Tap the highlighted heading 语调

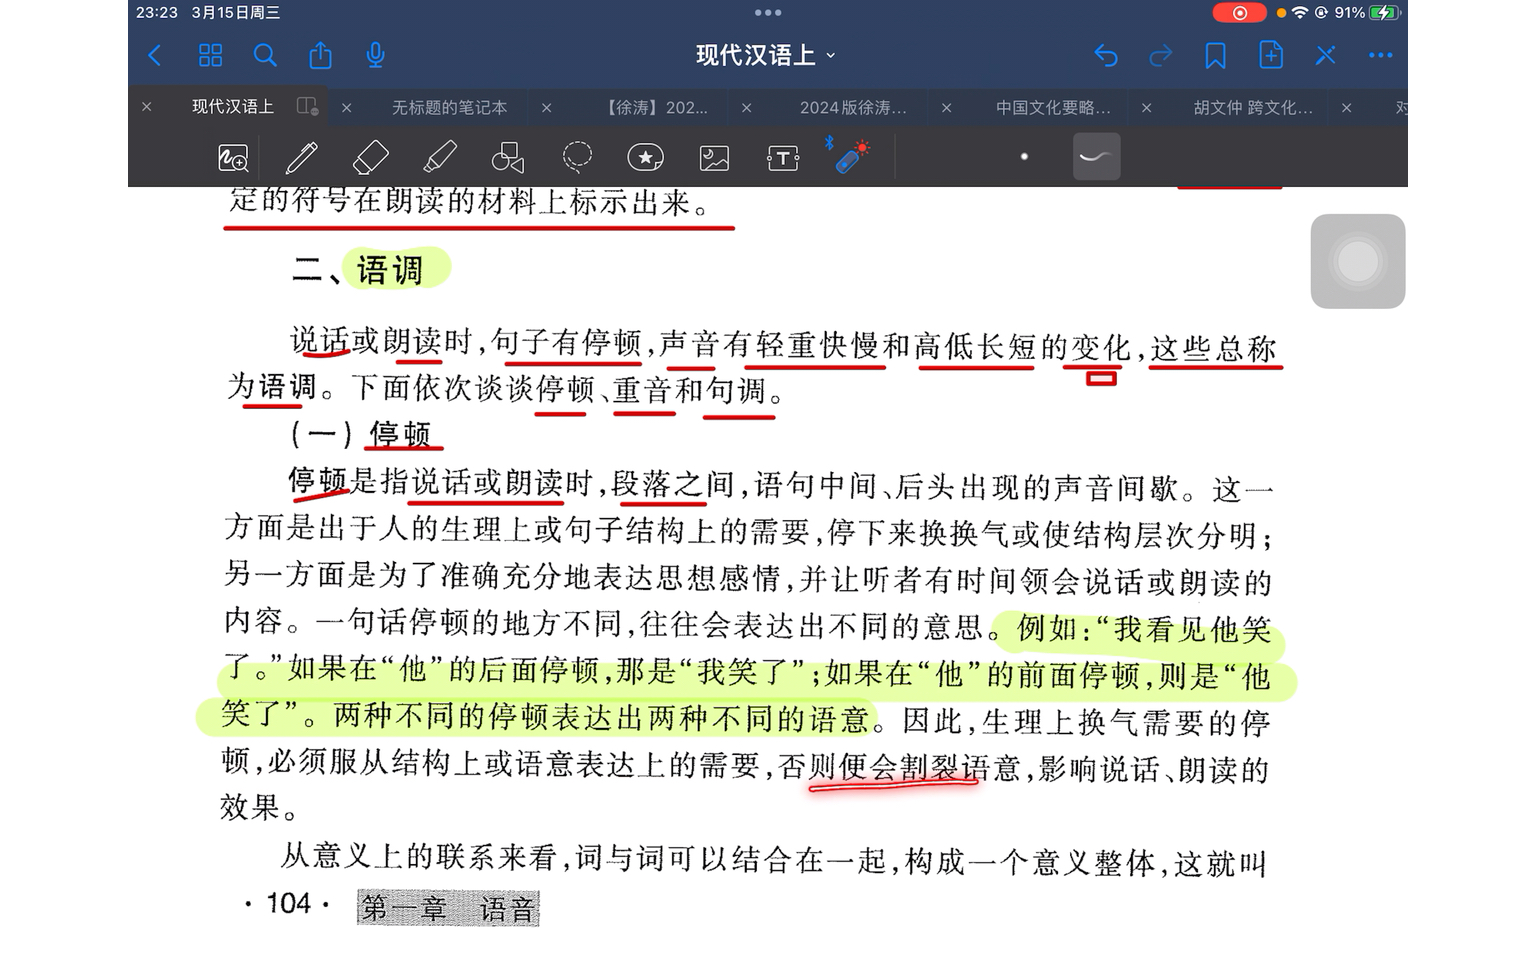(391, 270)
